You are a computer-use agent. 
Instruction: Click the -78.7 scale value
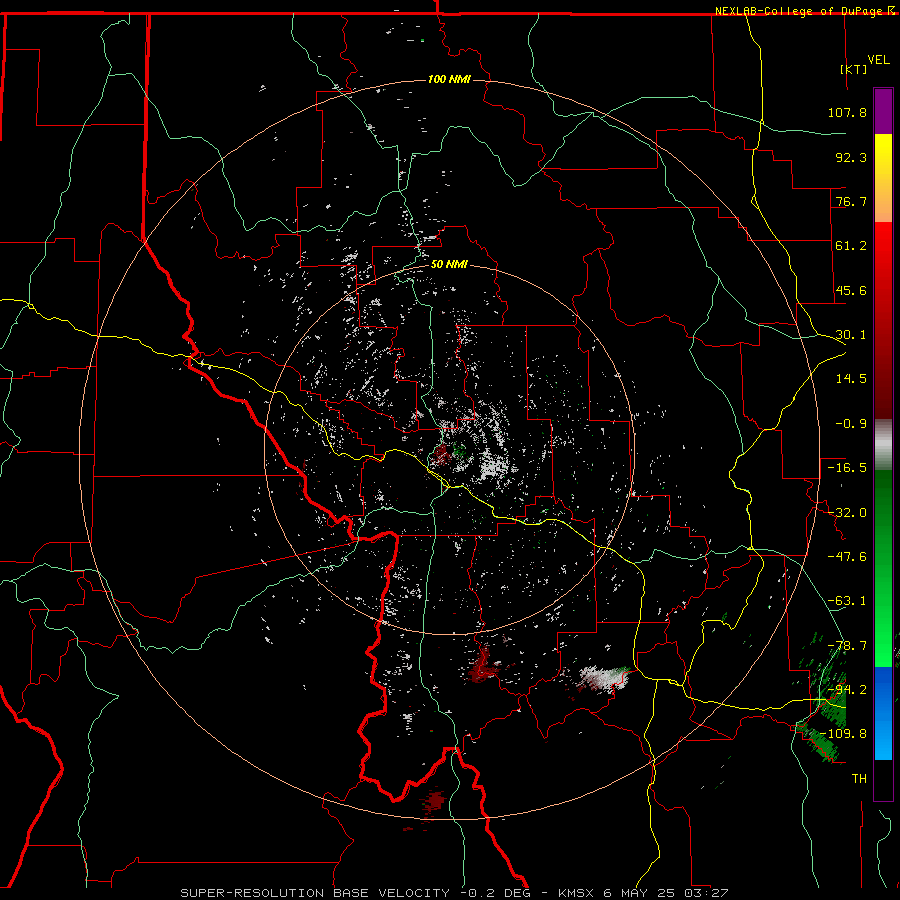click(x=847, y=646)
